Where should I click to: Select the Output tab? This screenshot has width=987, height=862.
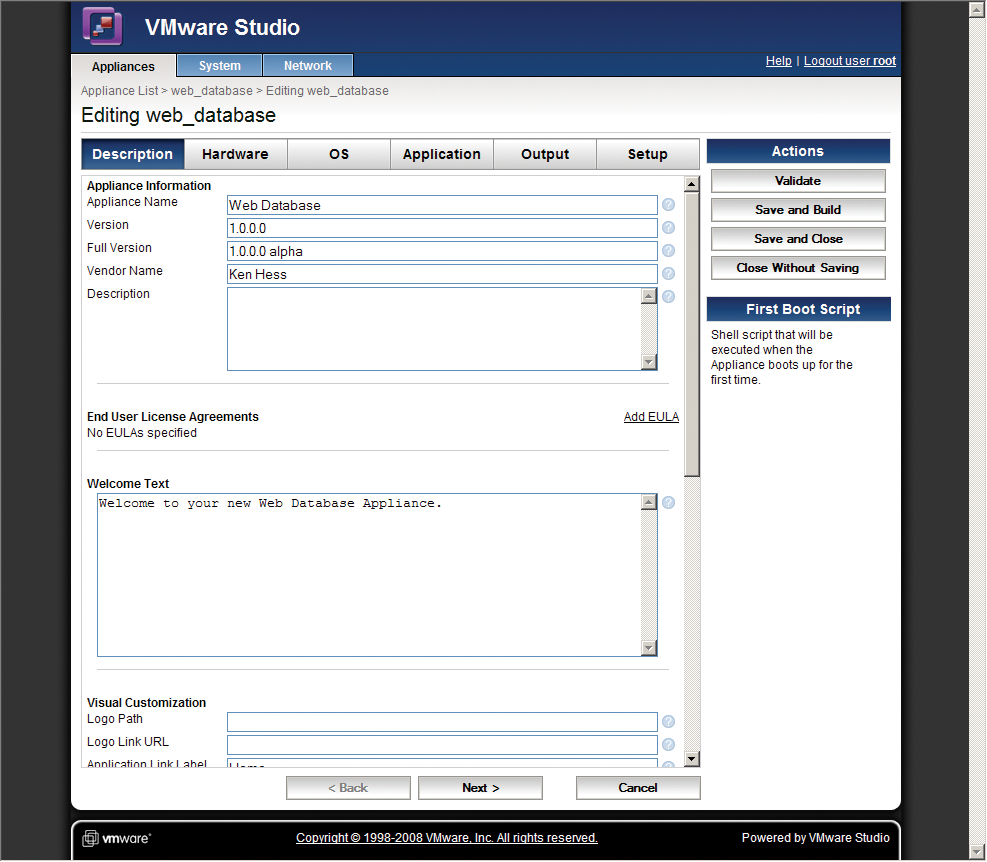coord(545,154)
